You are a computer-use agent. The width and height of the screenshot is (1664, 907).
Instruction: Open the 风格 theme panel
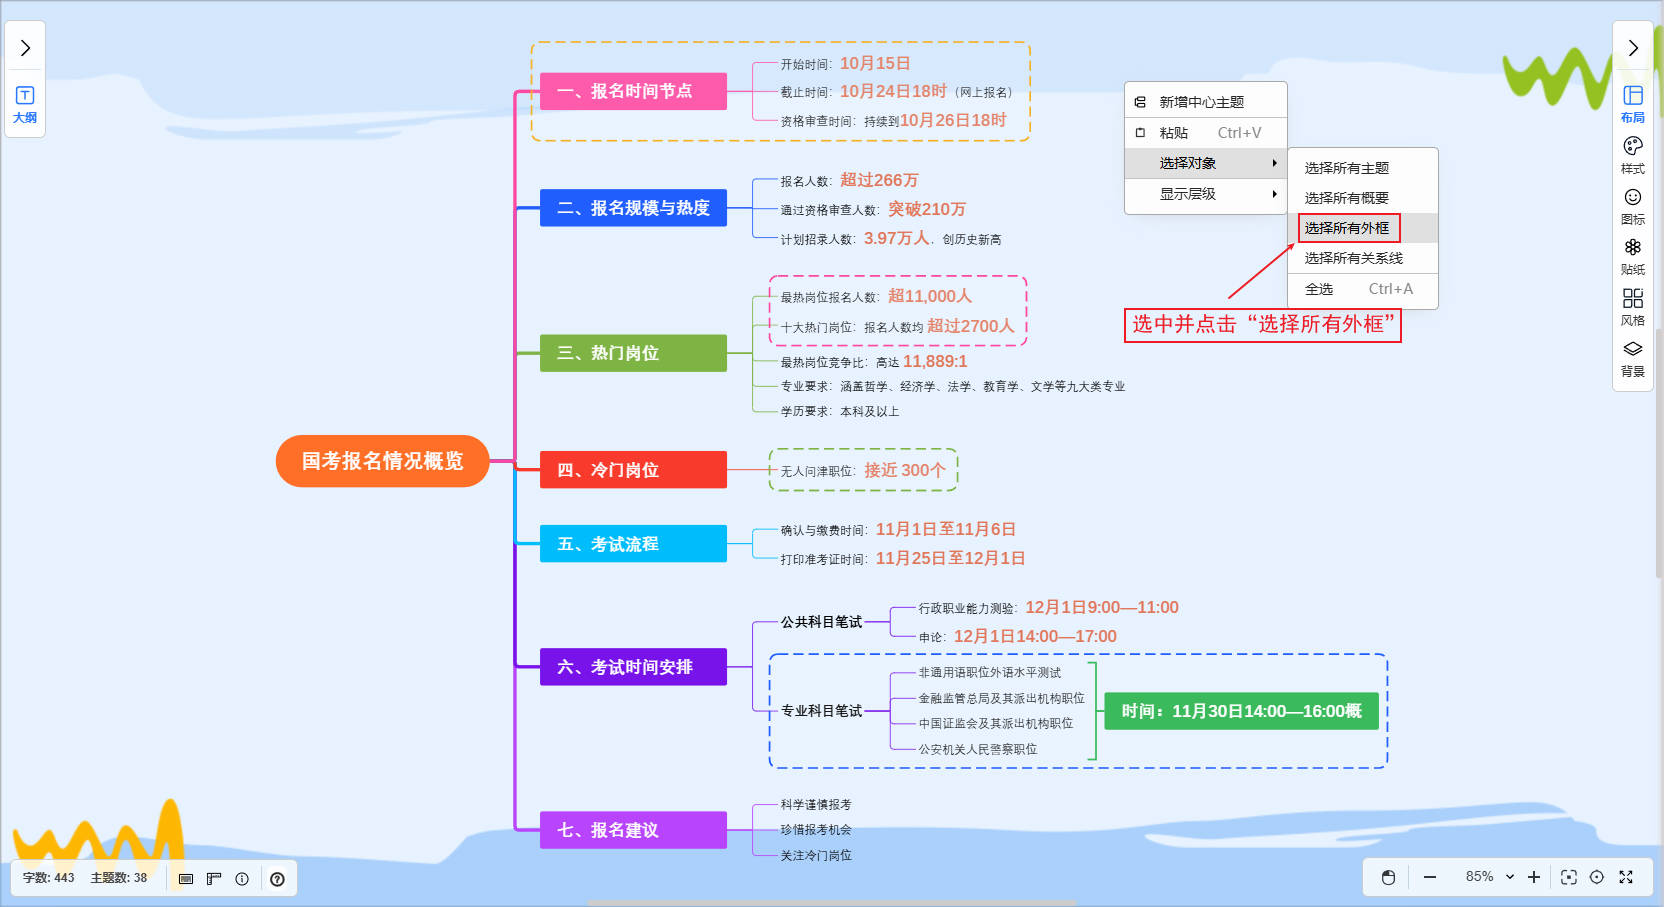1632,306
